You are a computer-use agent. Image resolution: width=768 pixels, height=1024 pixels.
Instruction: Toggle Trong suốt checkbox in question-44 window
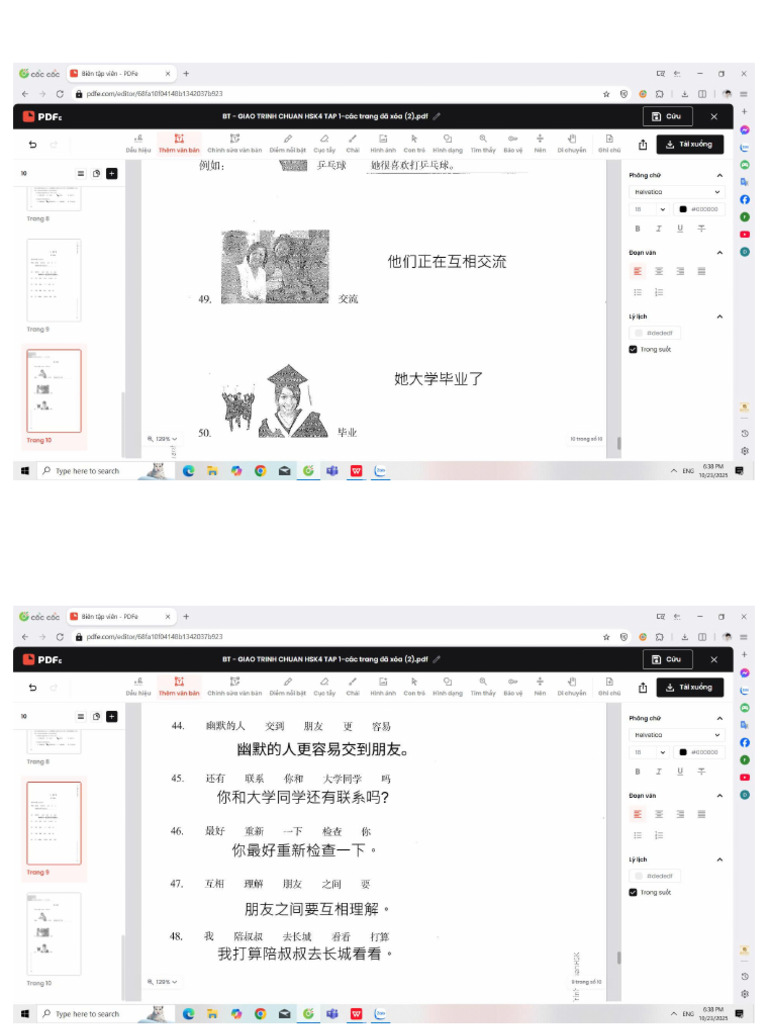[633, 892]
